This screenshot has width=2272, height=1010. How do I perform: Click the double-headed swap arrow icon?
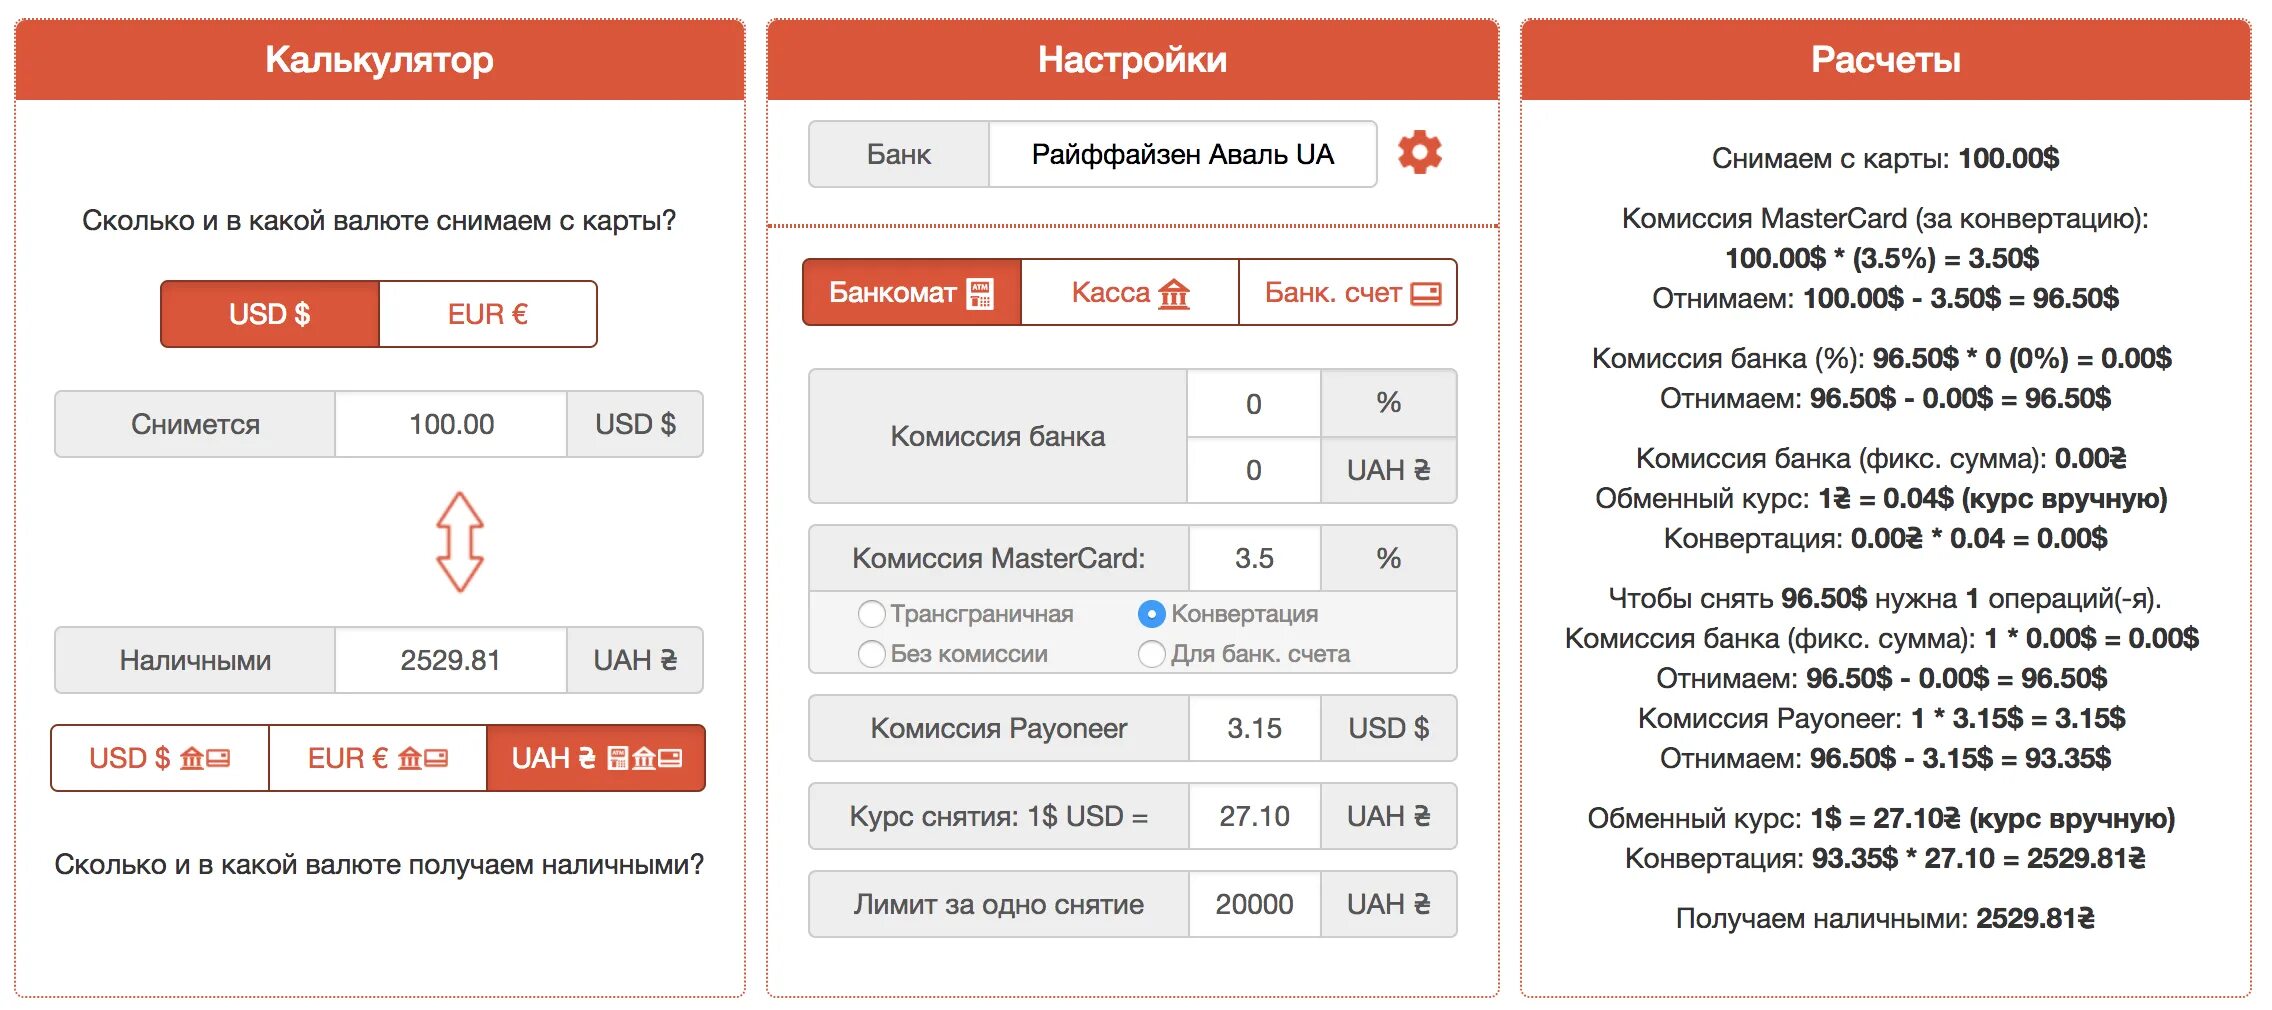tap(460, 541)
